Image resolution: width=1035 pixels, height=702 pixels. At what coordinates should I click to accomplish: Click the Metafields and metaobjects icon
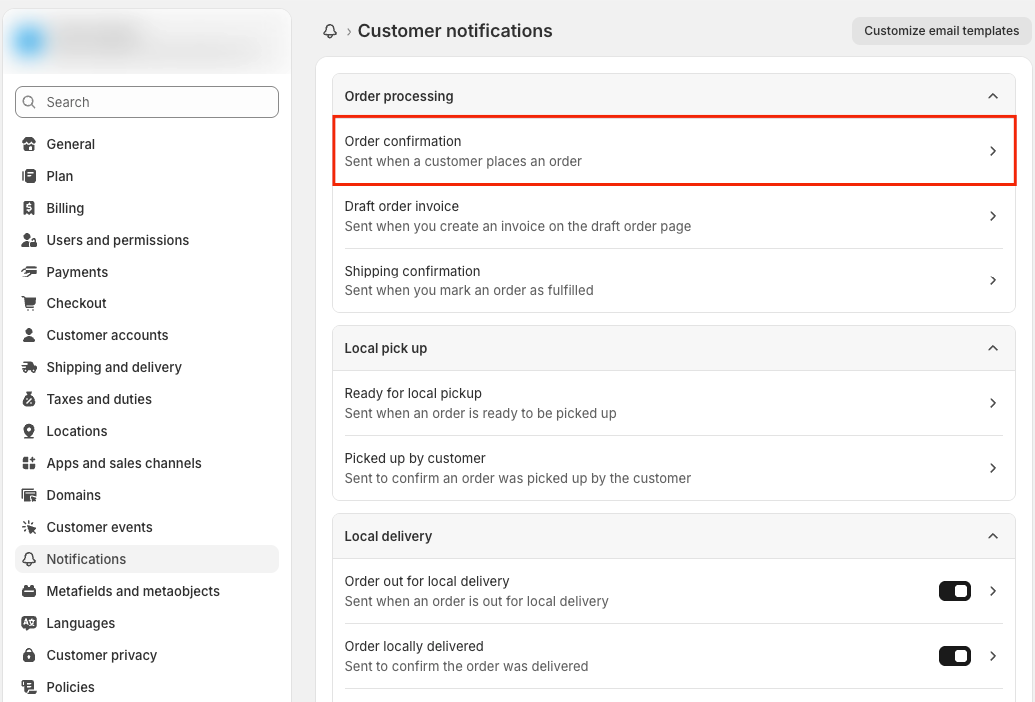pos(29,591)
